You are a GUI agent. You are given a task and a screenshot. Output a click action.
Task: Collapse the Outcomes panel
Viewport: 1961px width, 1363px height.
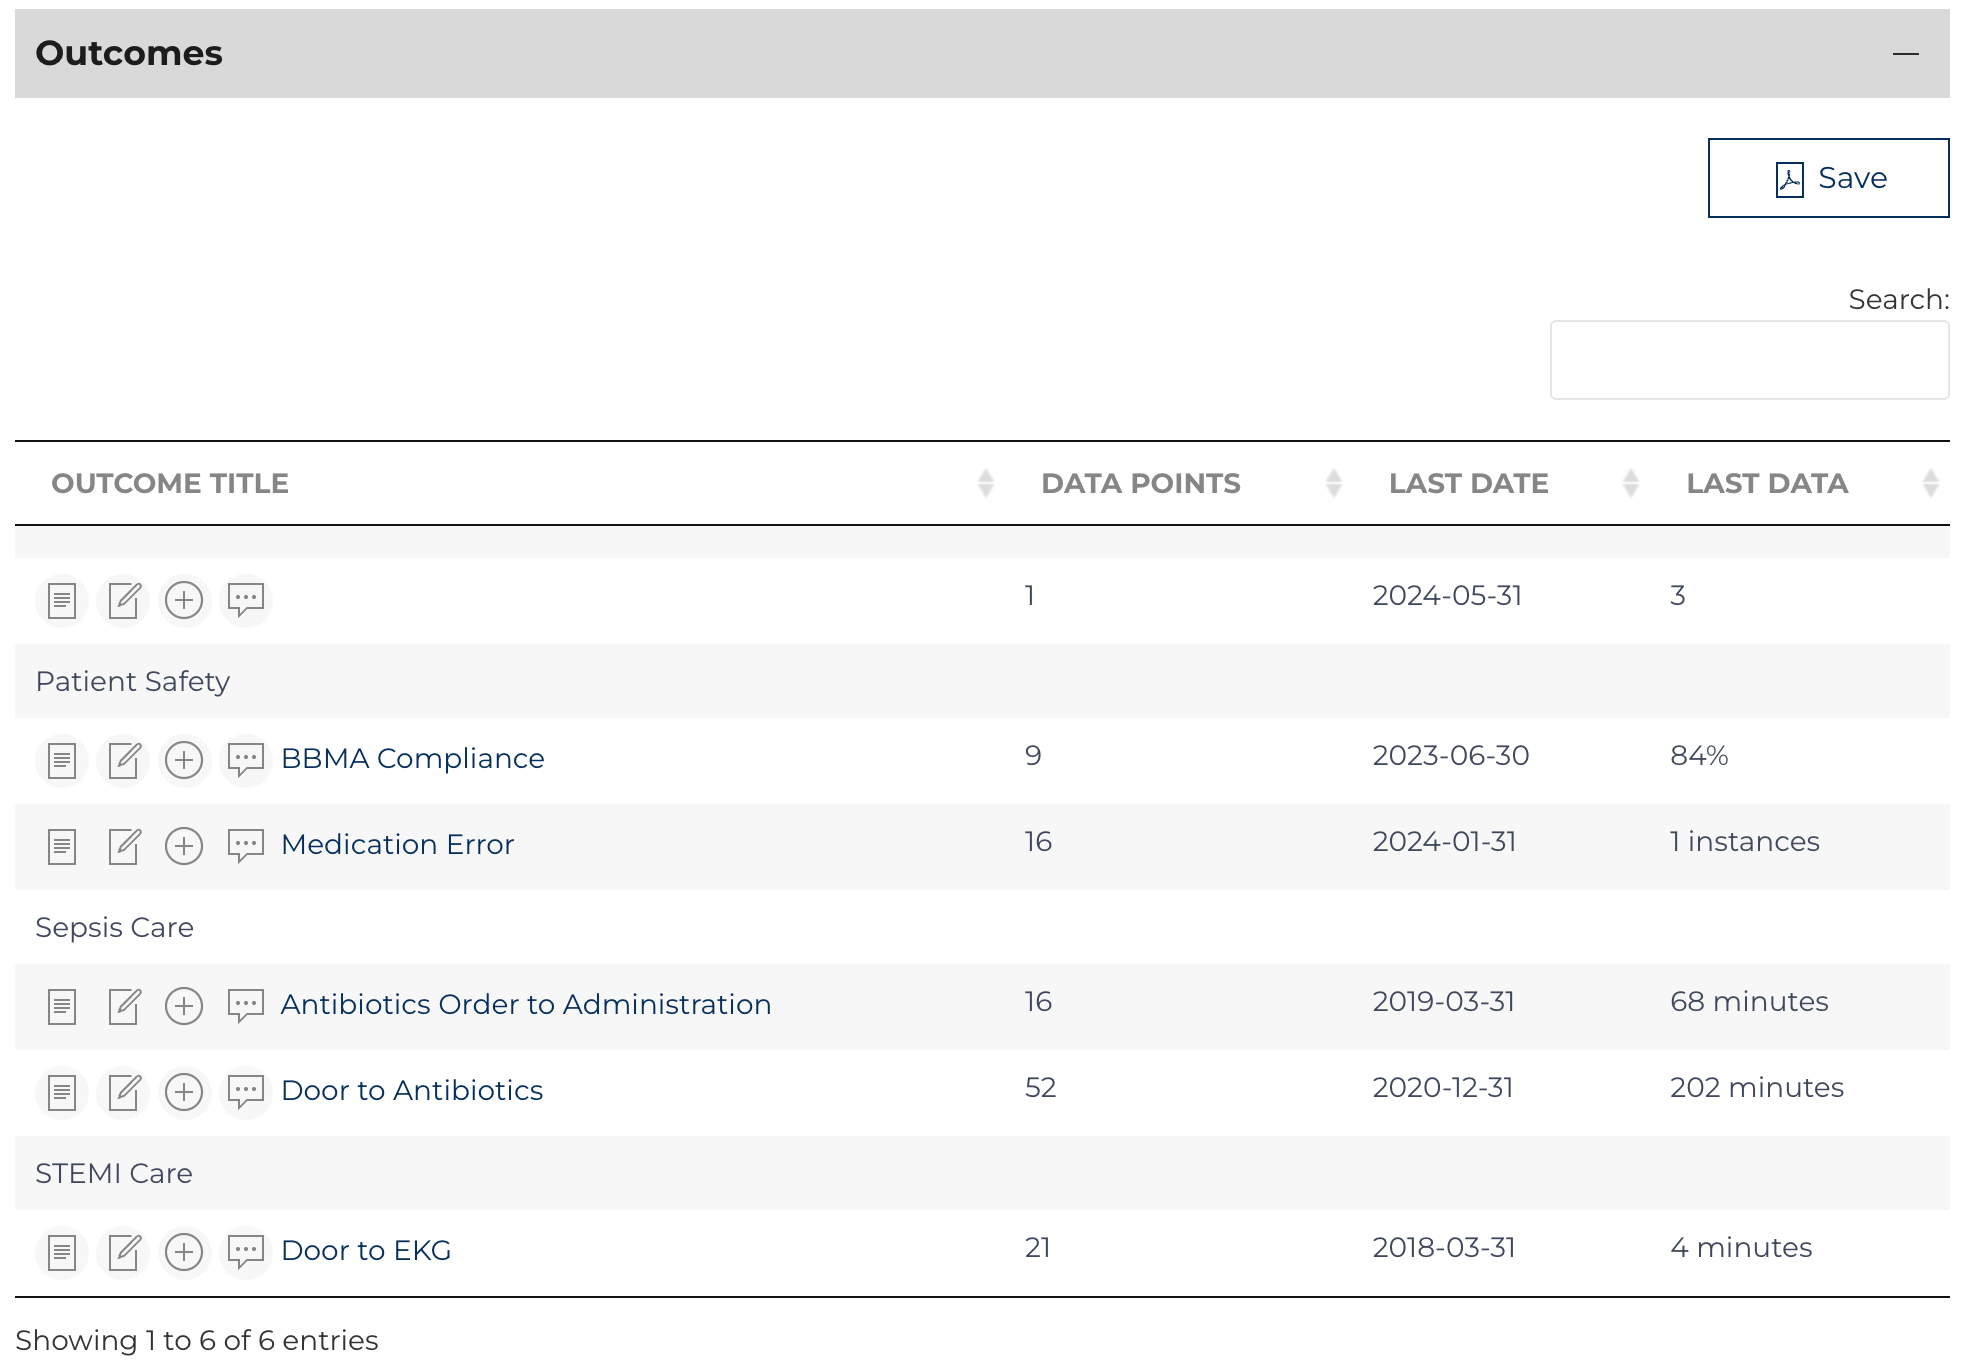point(1905,54)
